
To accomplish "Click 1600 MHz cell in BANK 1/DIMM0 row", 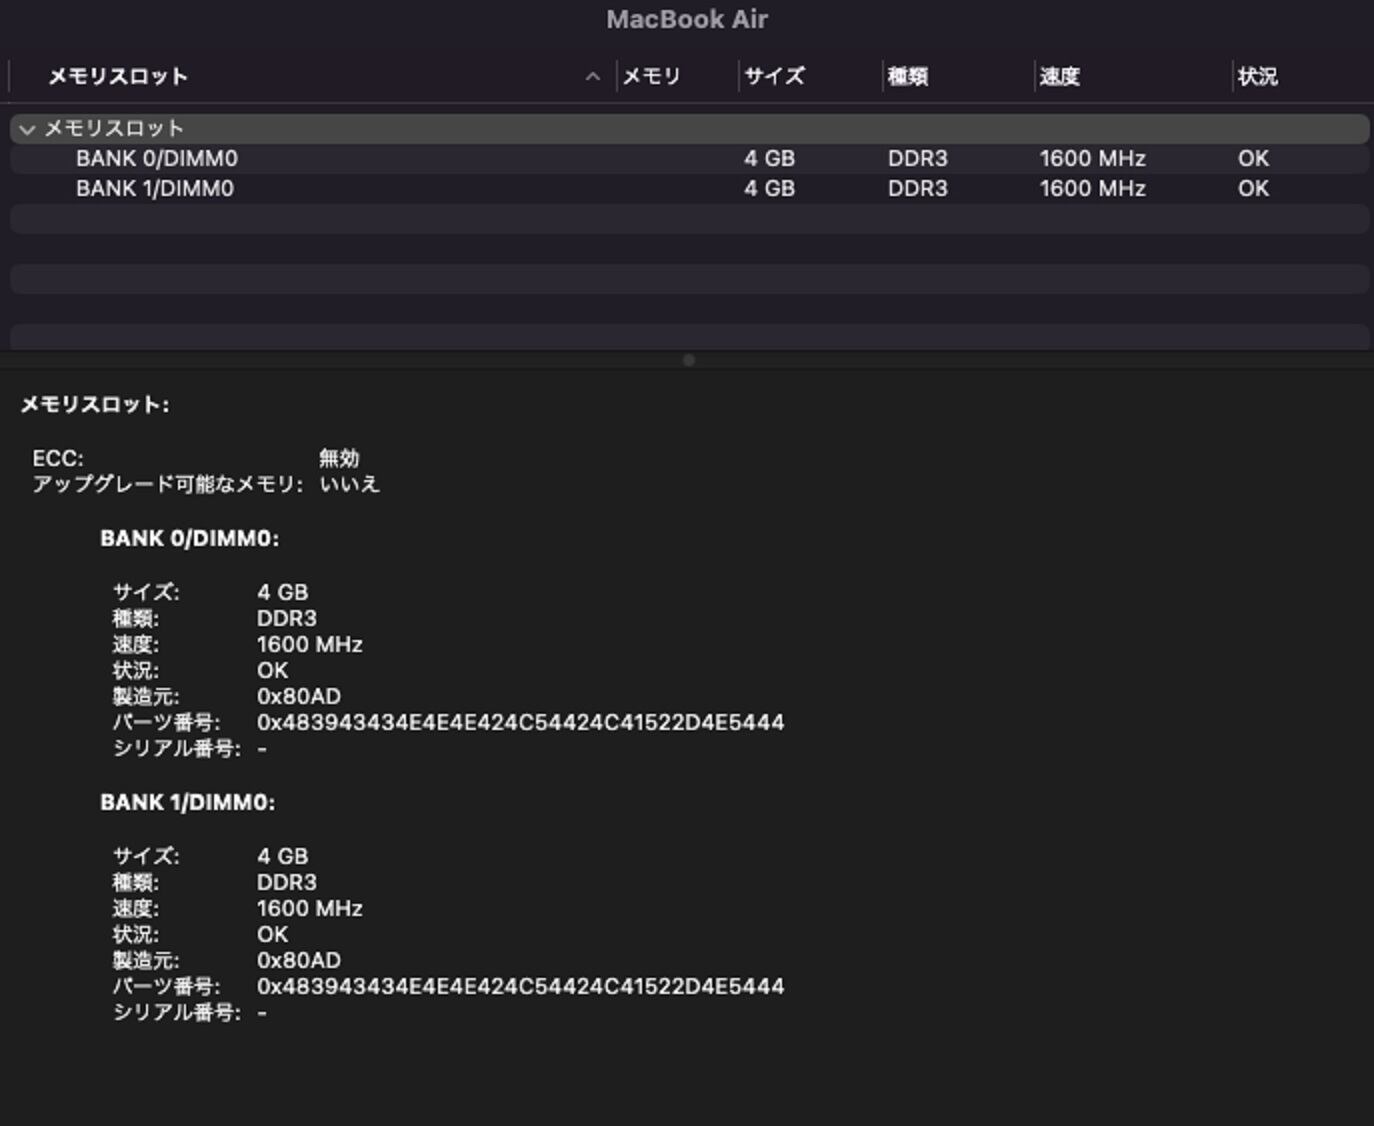I will coord(1092,189).
